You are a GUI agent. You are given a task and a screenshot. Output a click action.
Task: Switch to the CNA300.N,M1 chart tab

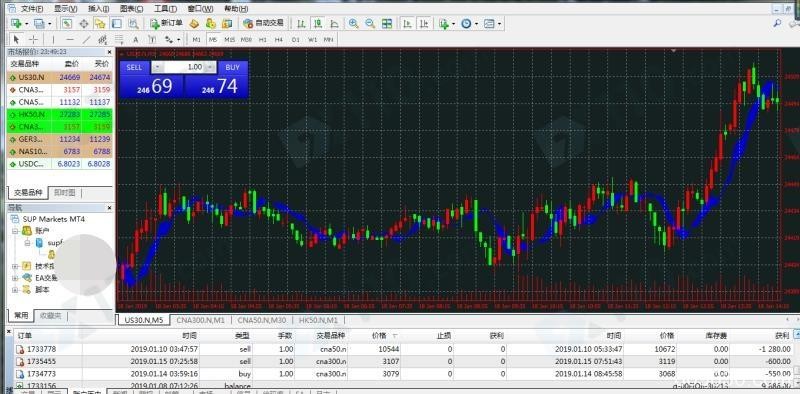[x=201, y=320]
